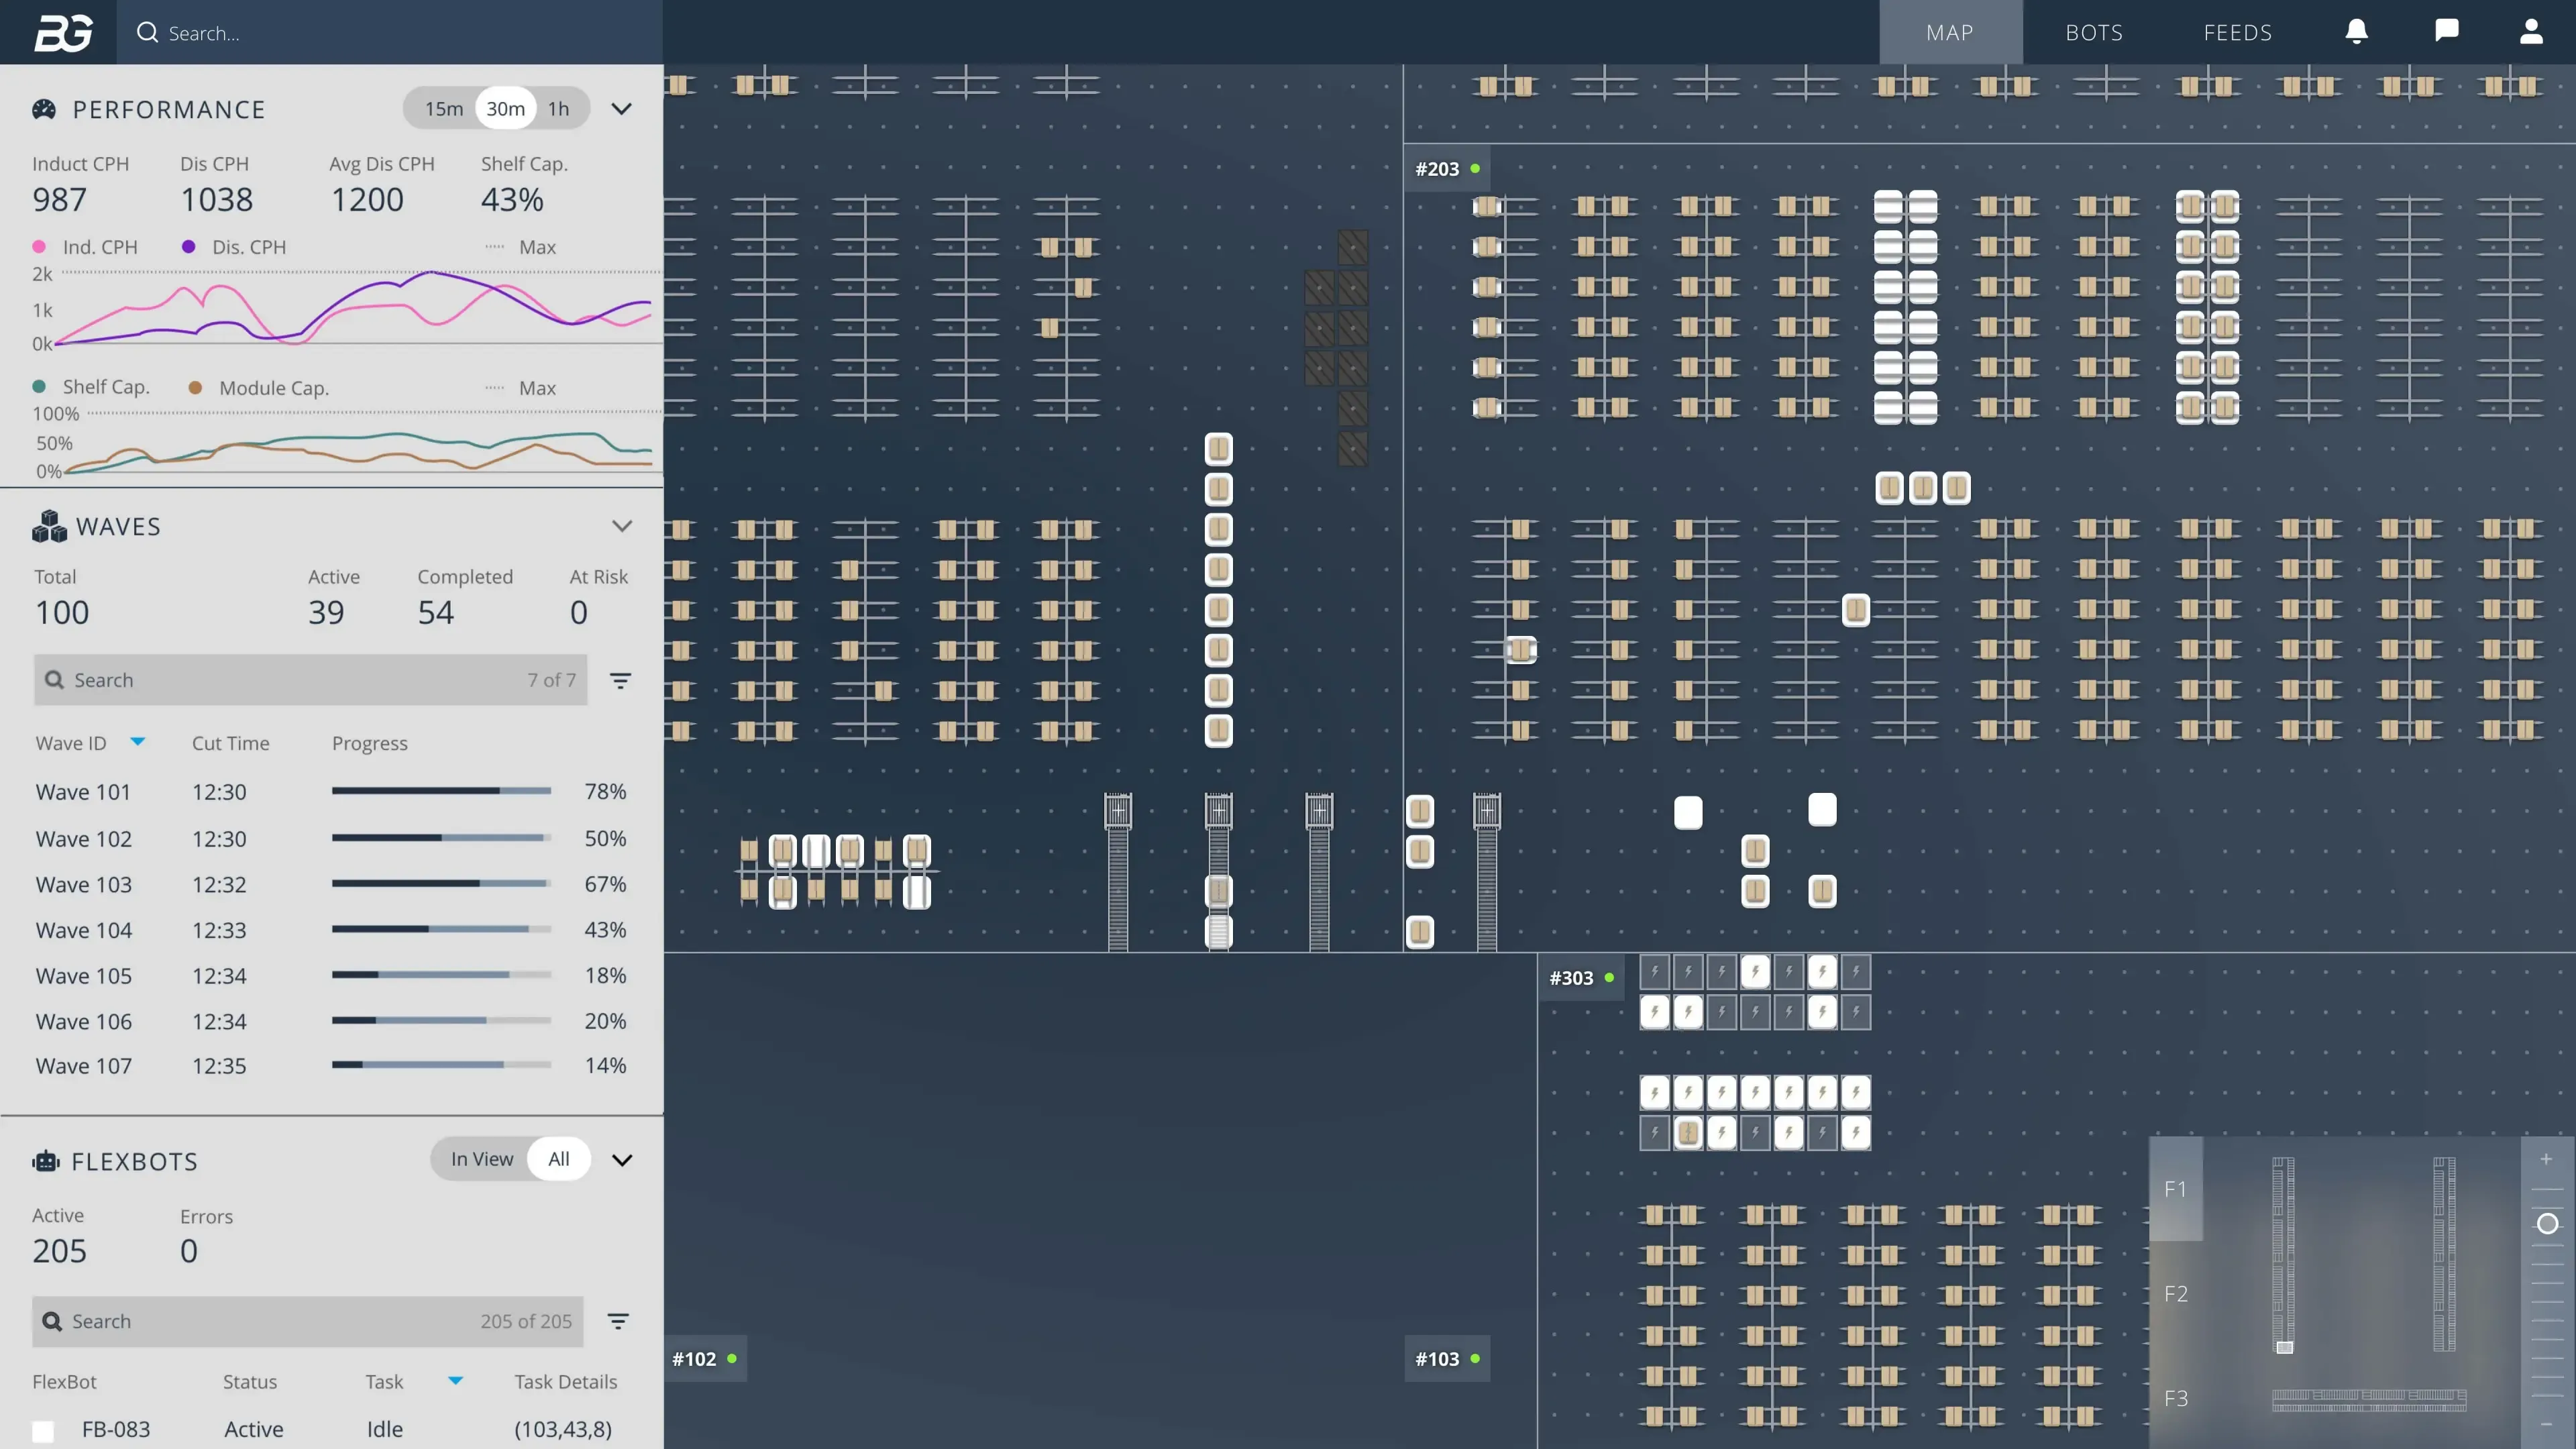Open the FlexBots list filter icon

click(618, 1321)
